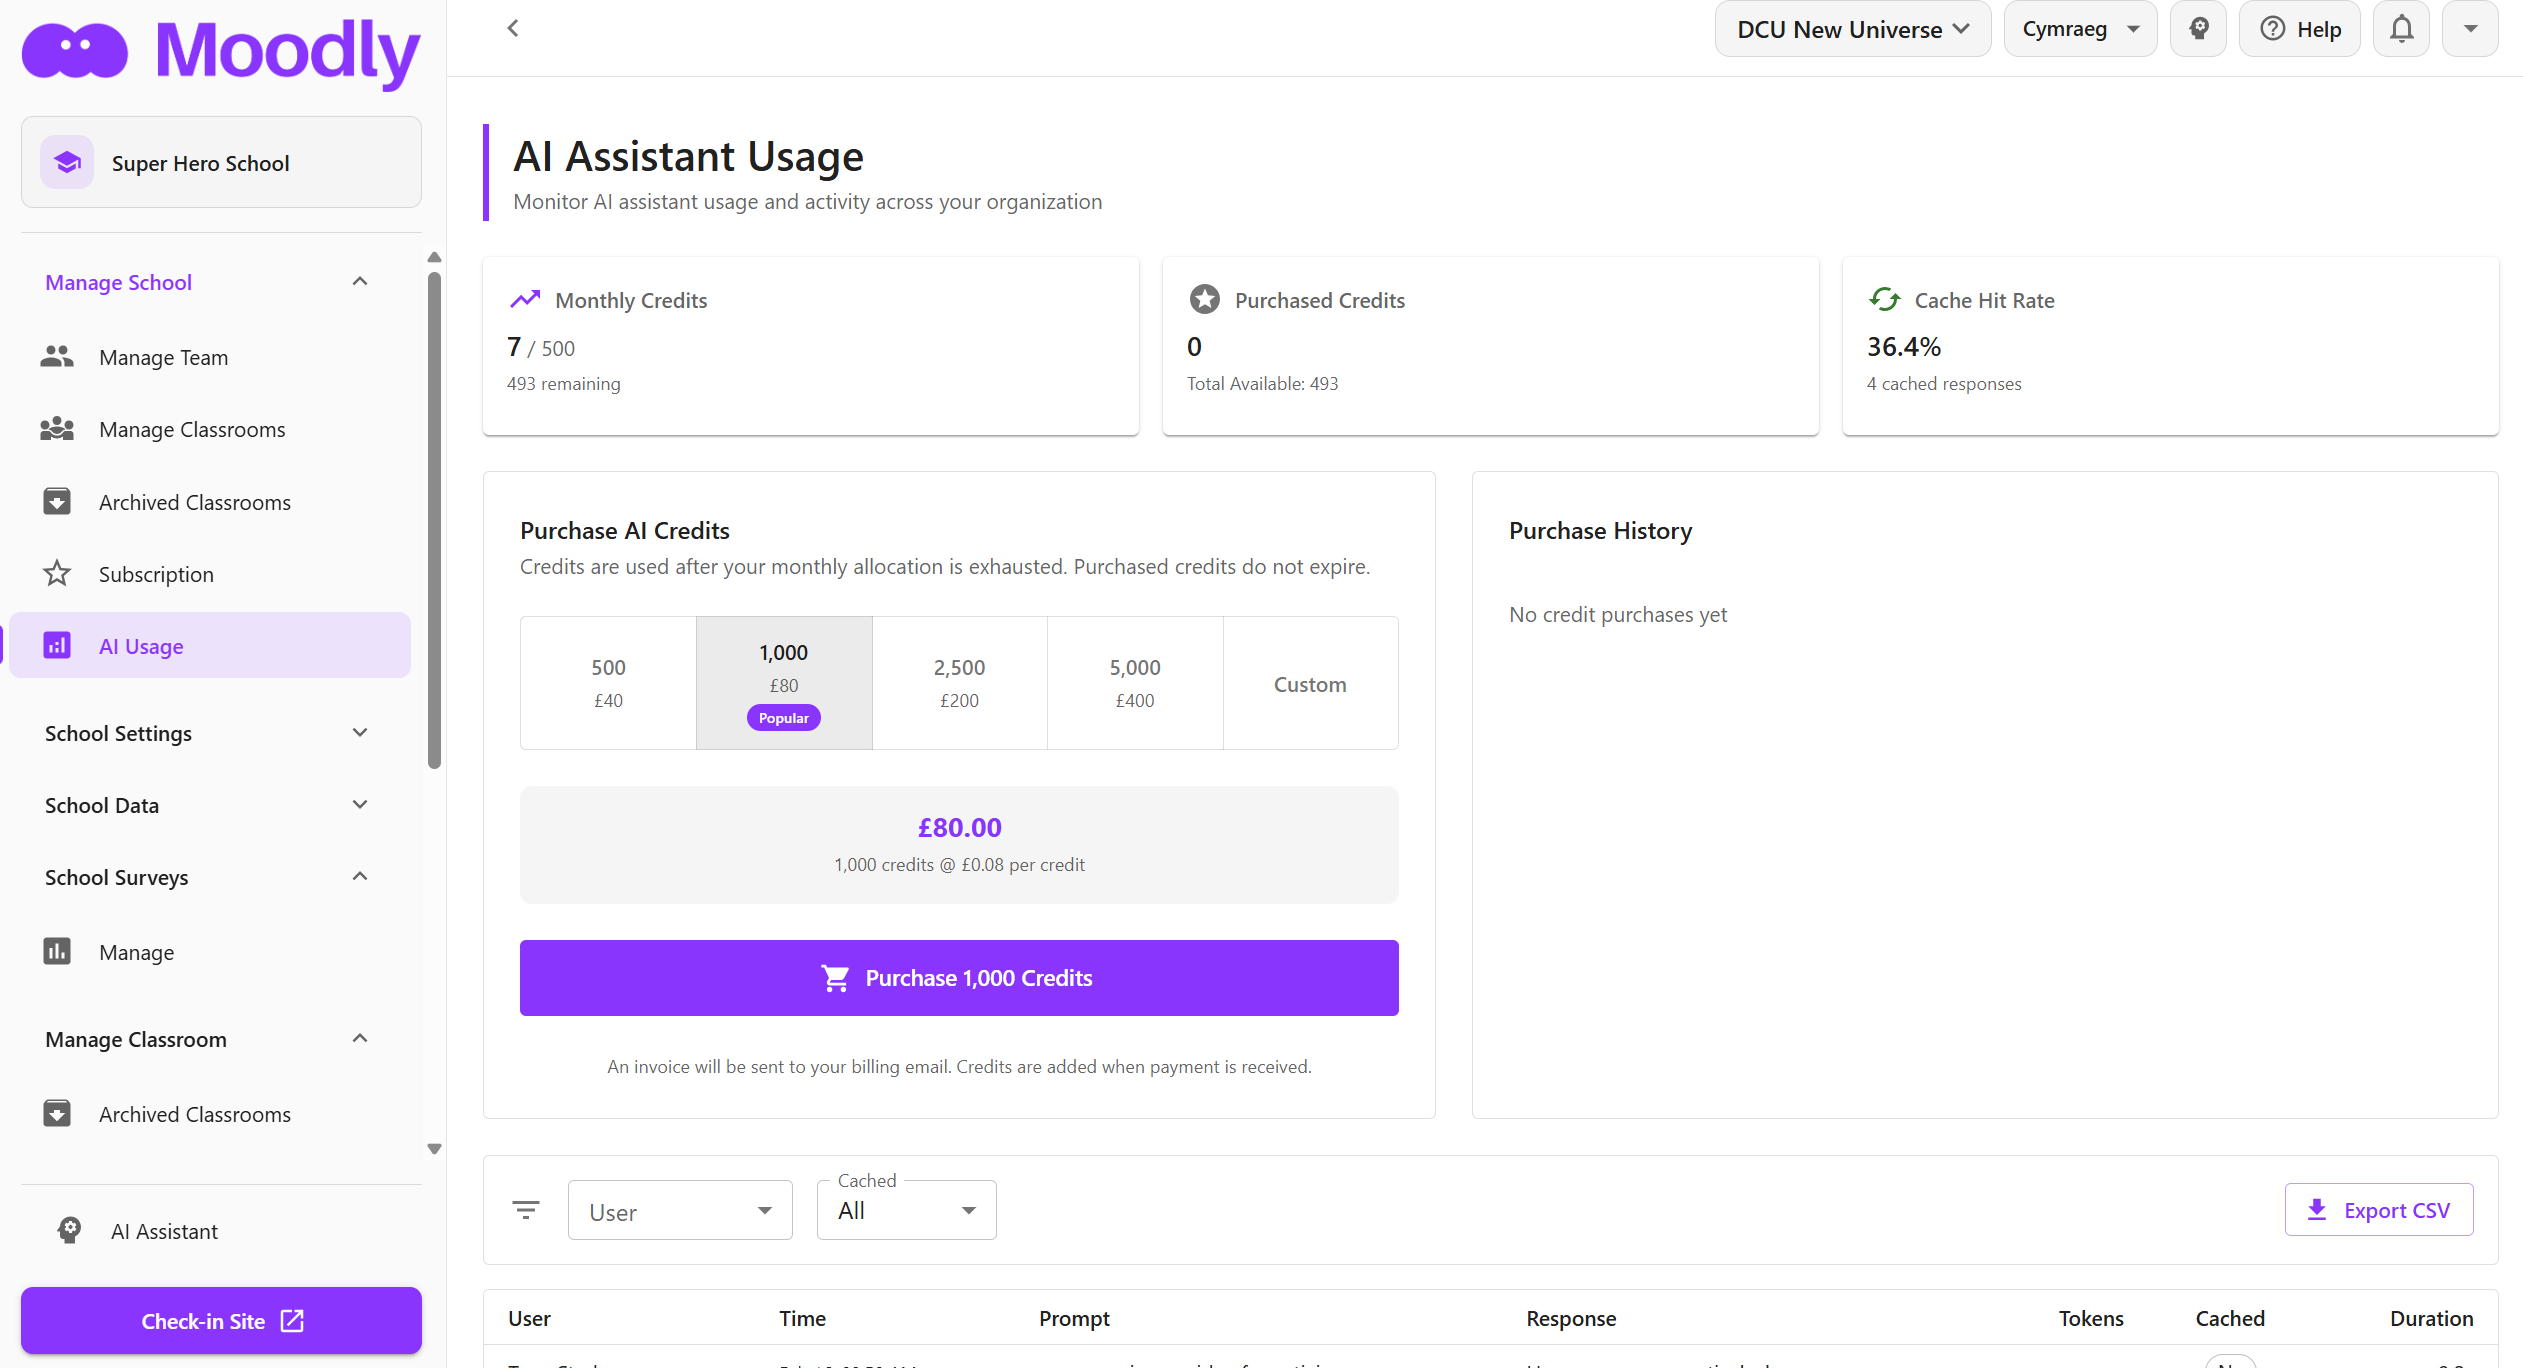
Task: Click the back arrow chevron
Action: [513, 28]
